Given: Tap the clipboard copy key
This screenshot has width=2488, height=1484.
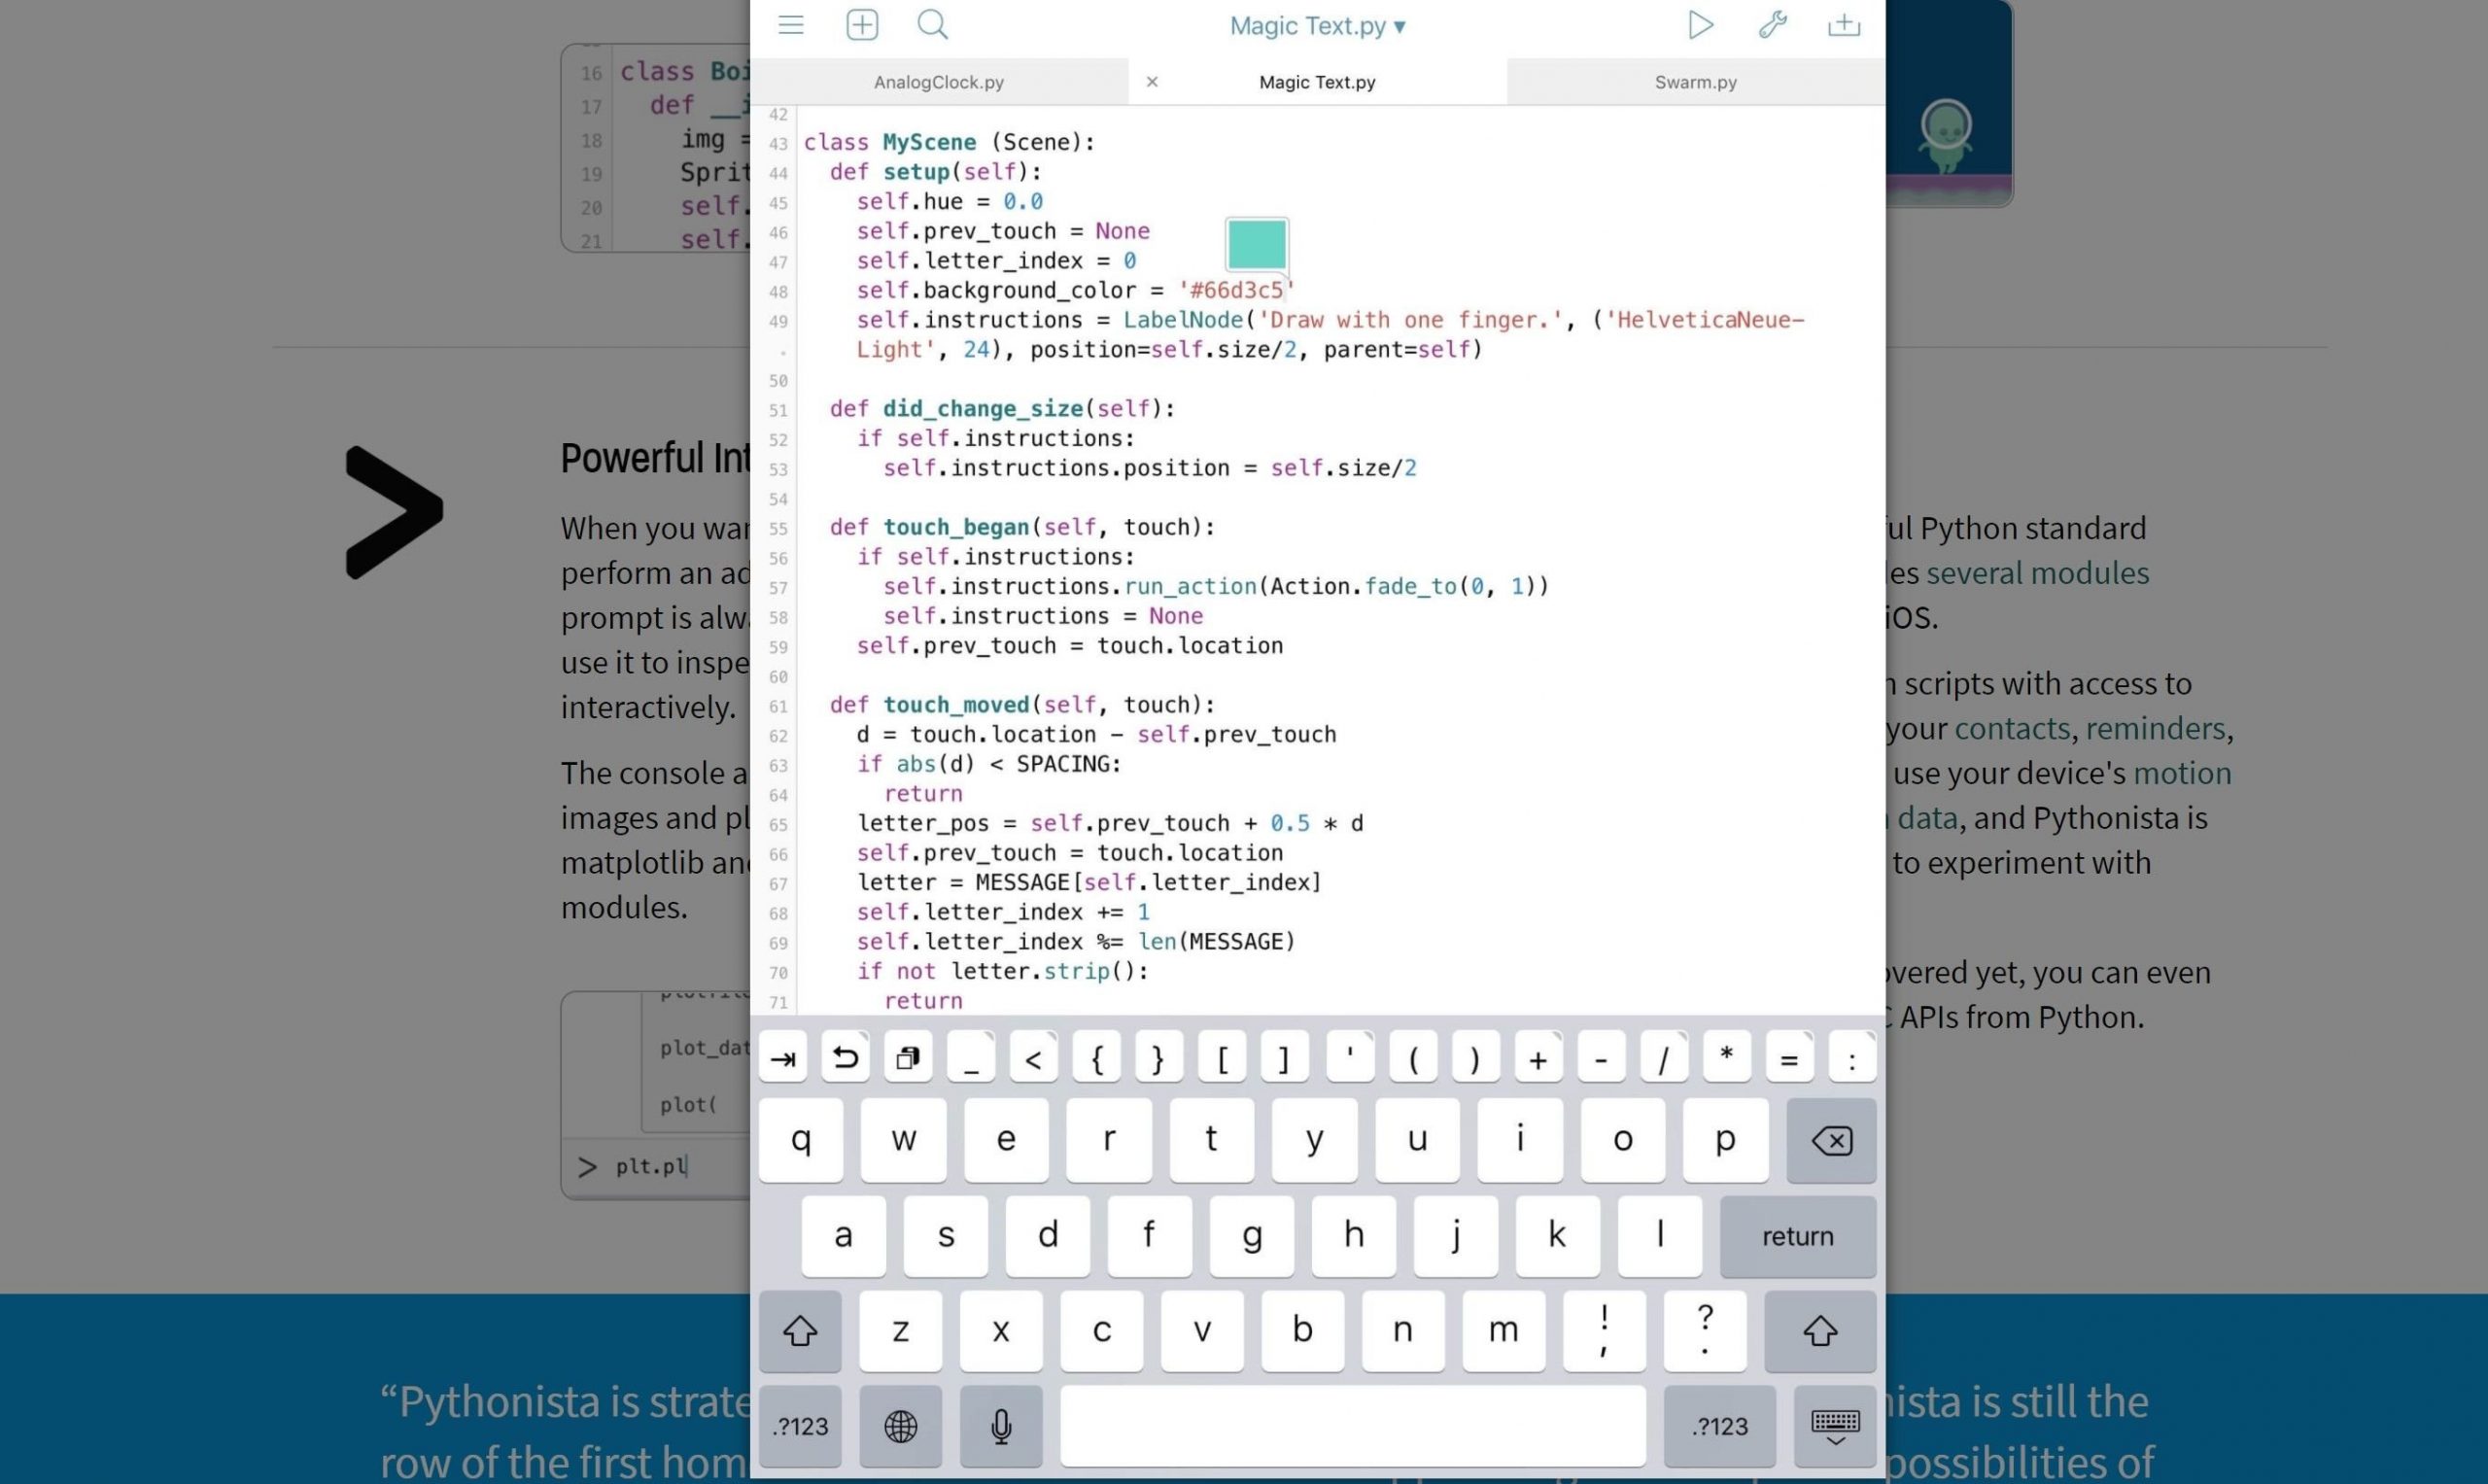Looking at the screenshot, I should point(908,1058).
